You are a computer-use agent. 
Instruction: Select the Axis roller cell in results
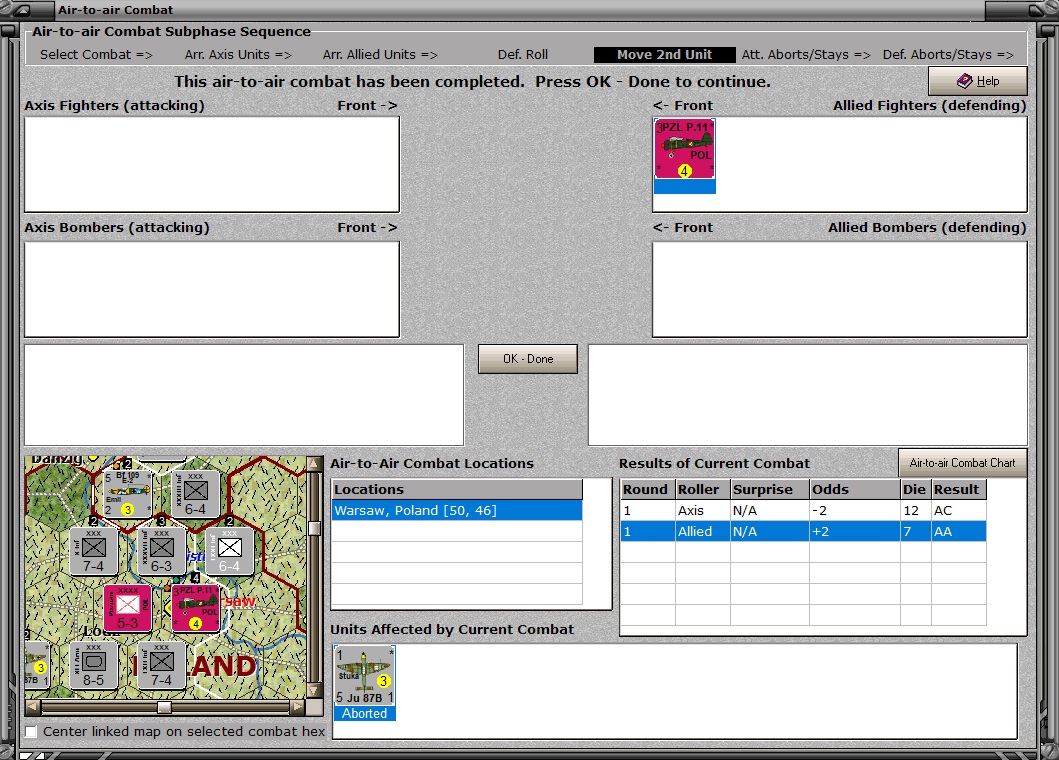click(702, 511)
